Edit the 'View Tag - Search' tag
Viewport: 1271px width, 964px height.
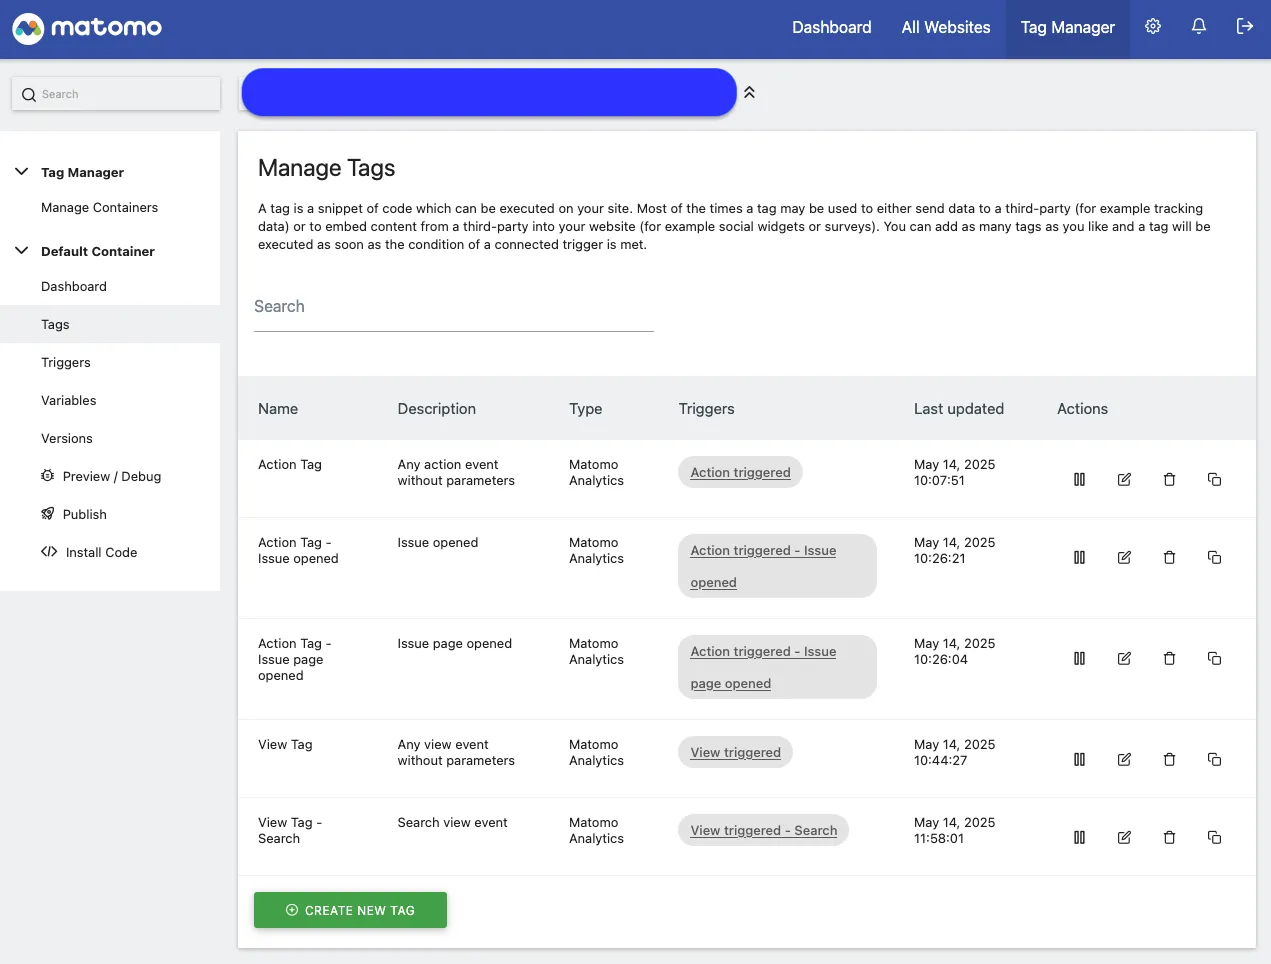click(1125, 838)
